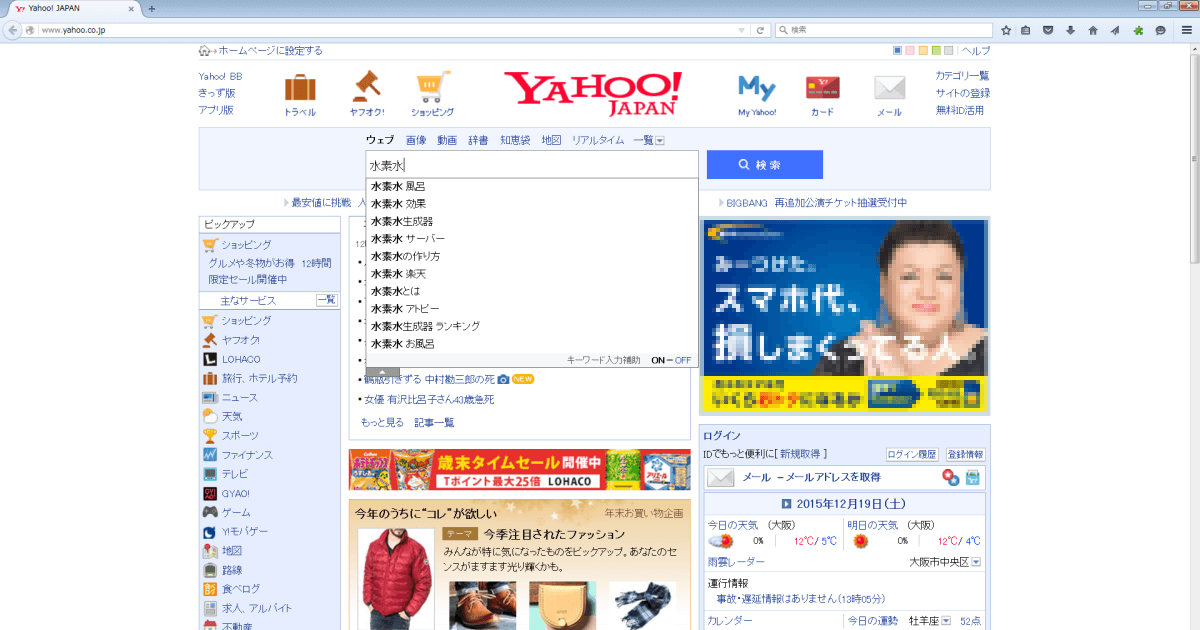Open the スマホ代 banner advertisement

pyautogui.click(x=845, y=316)
